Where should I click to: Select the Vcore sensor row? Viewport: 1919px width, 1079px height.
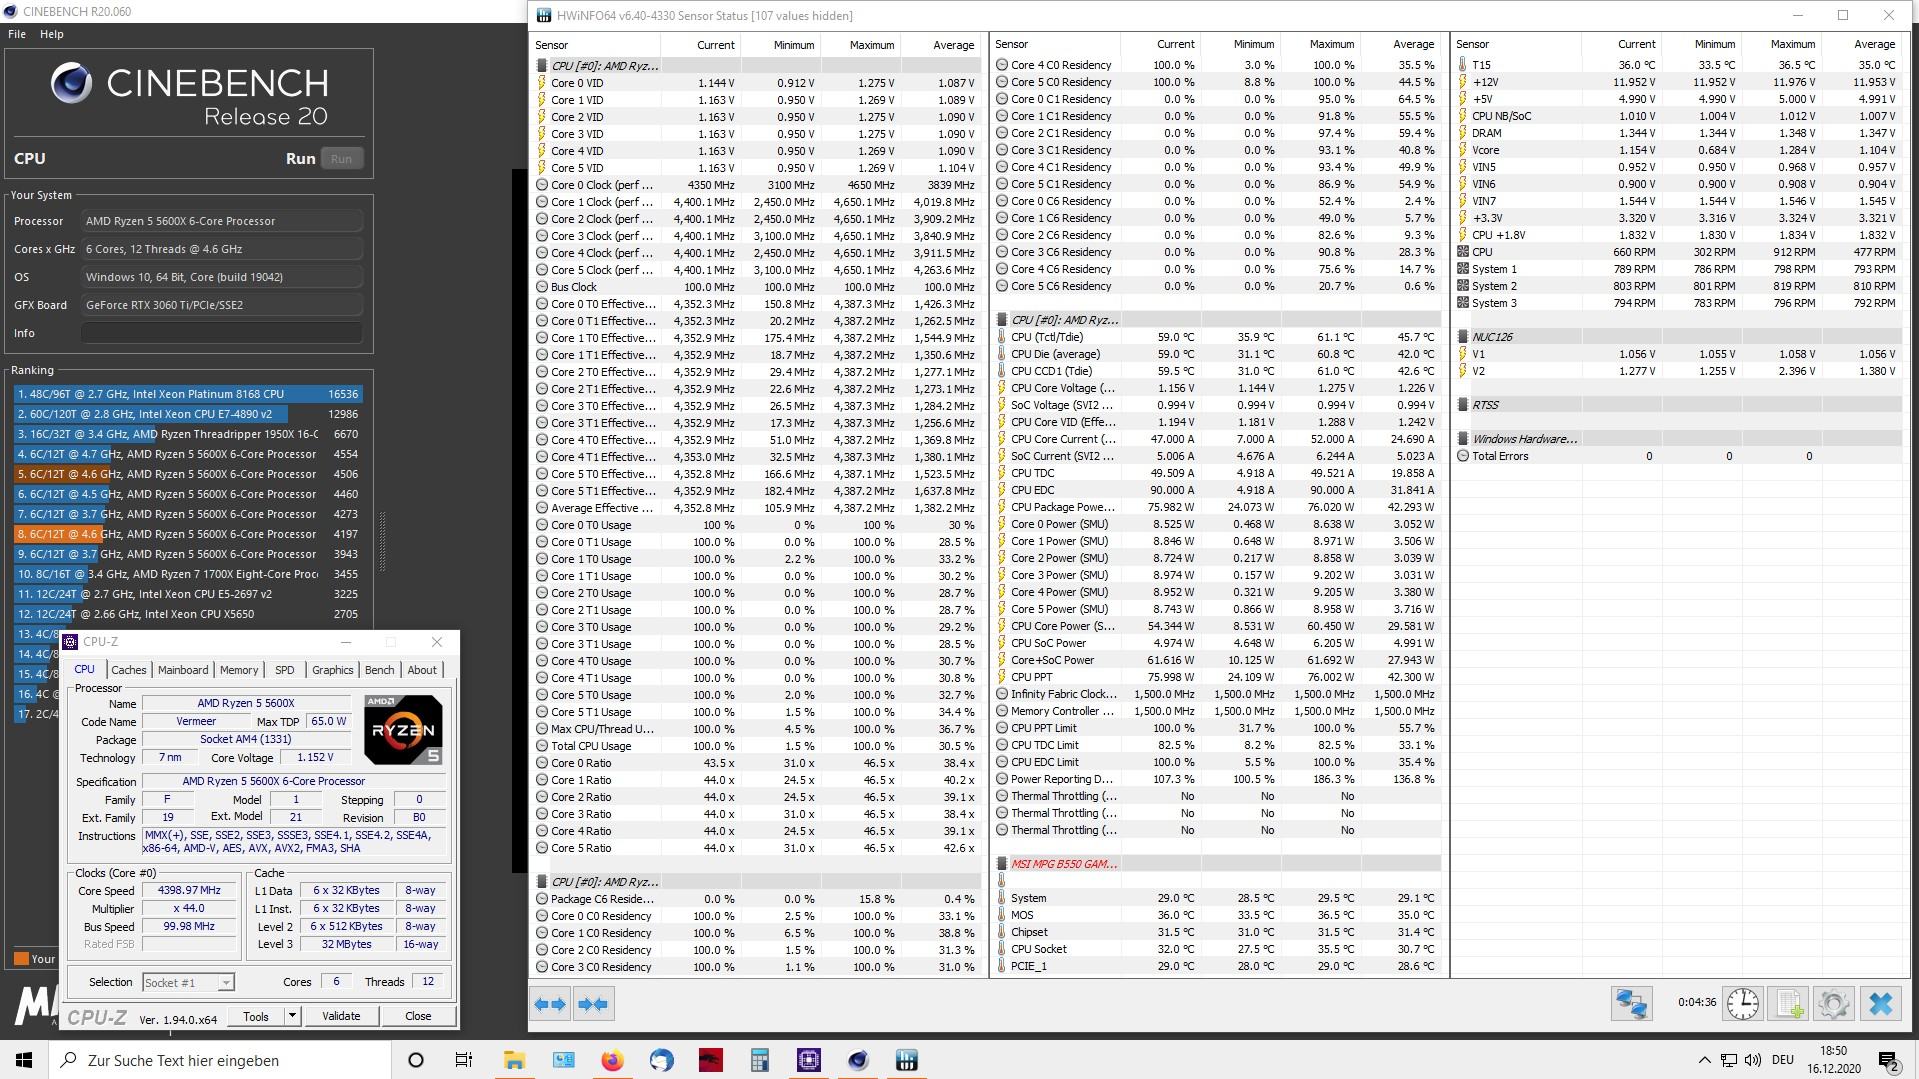[x=1678, y=150]
